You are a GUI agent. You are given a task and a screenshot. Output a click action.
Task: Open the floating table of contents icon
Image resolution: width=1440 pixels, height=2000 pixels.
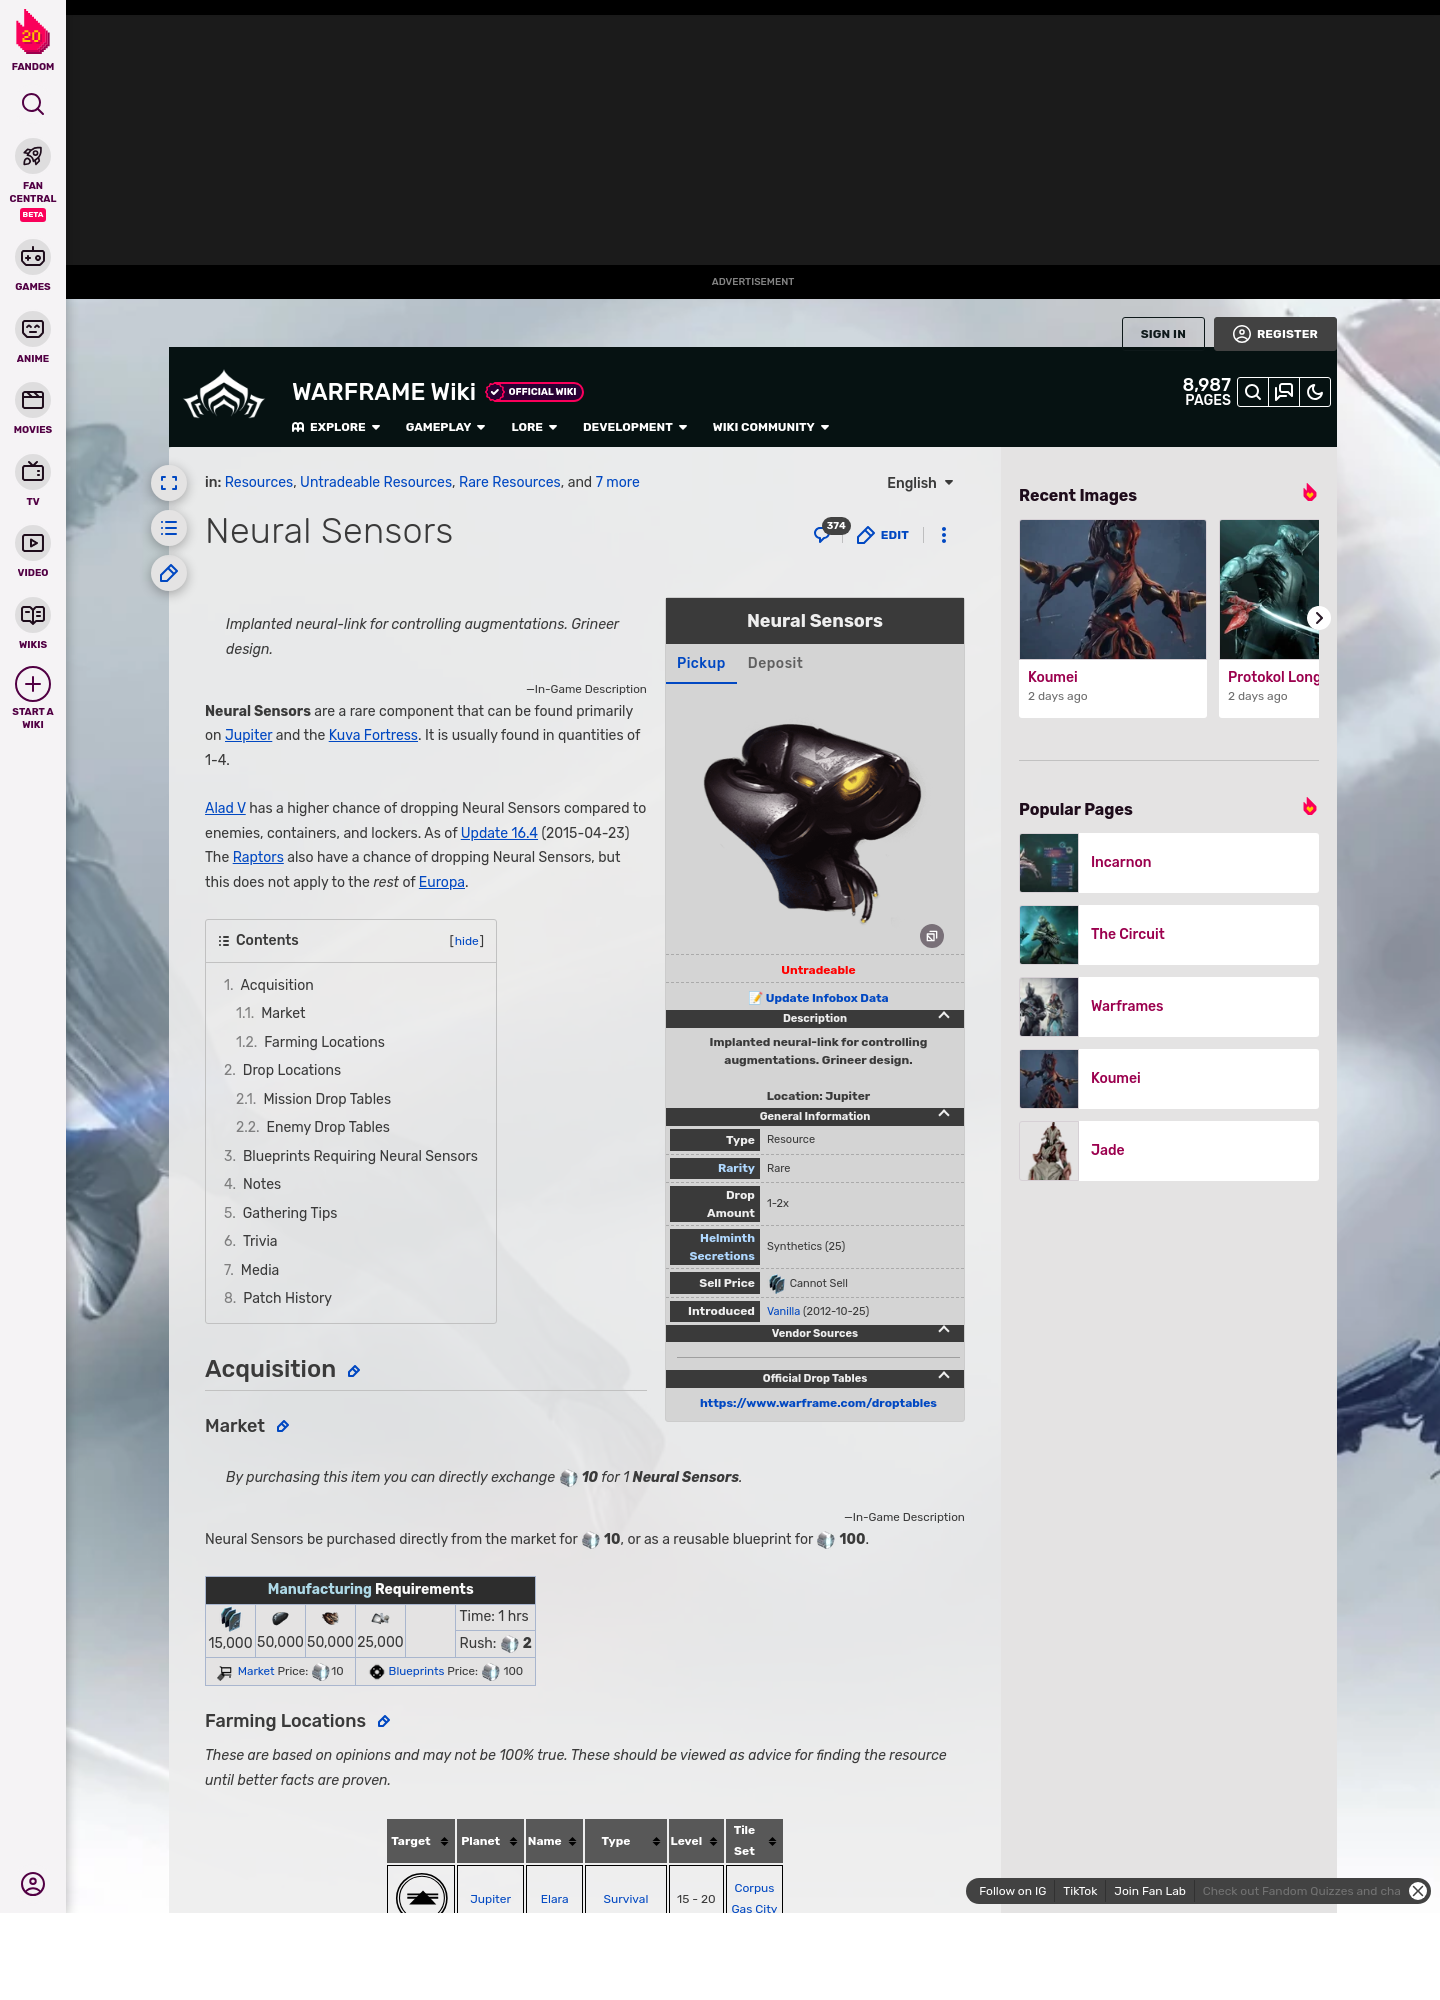(169, 528)
